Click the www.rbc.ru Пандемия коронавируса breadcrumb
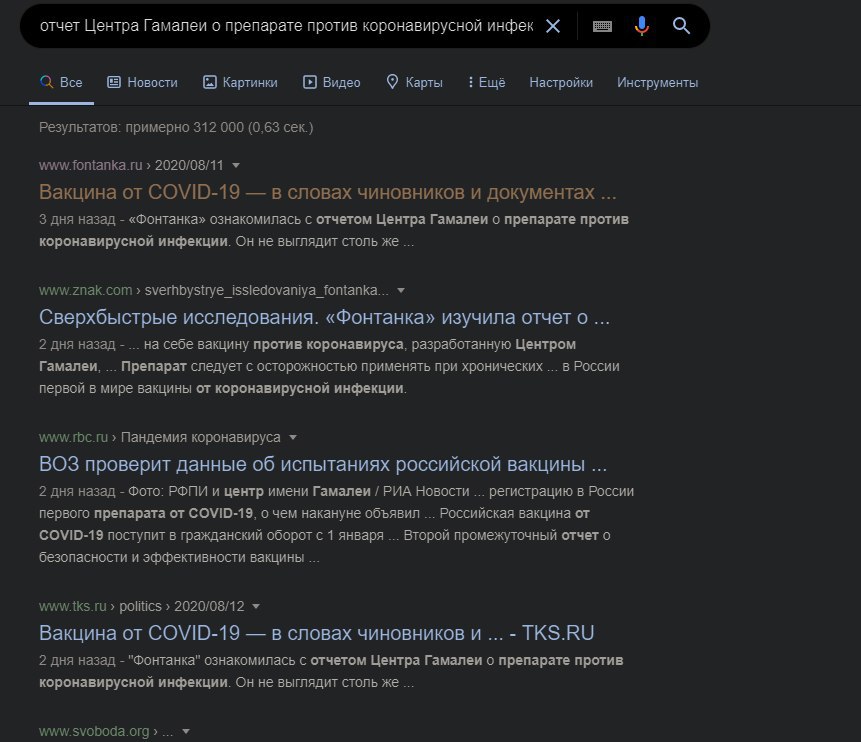 pos(160,438)
